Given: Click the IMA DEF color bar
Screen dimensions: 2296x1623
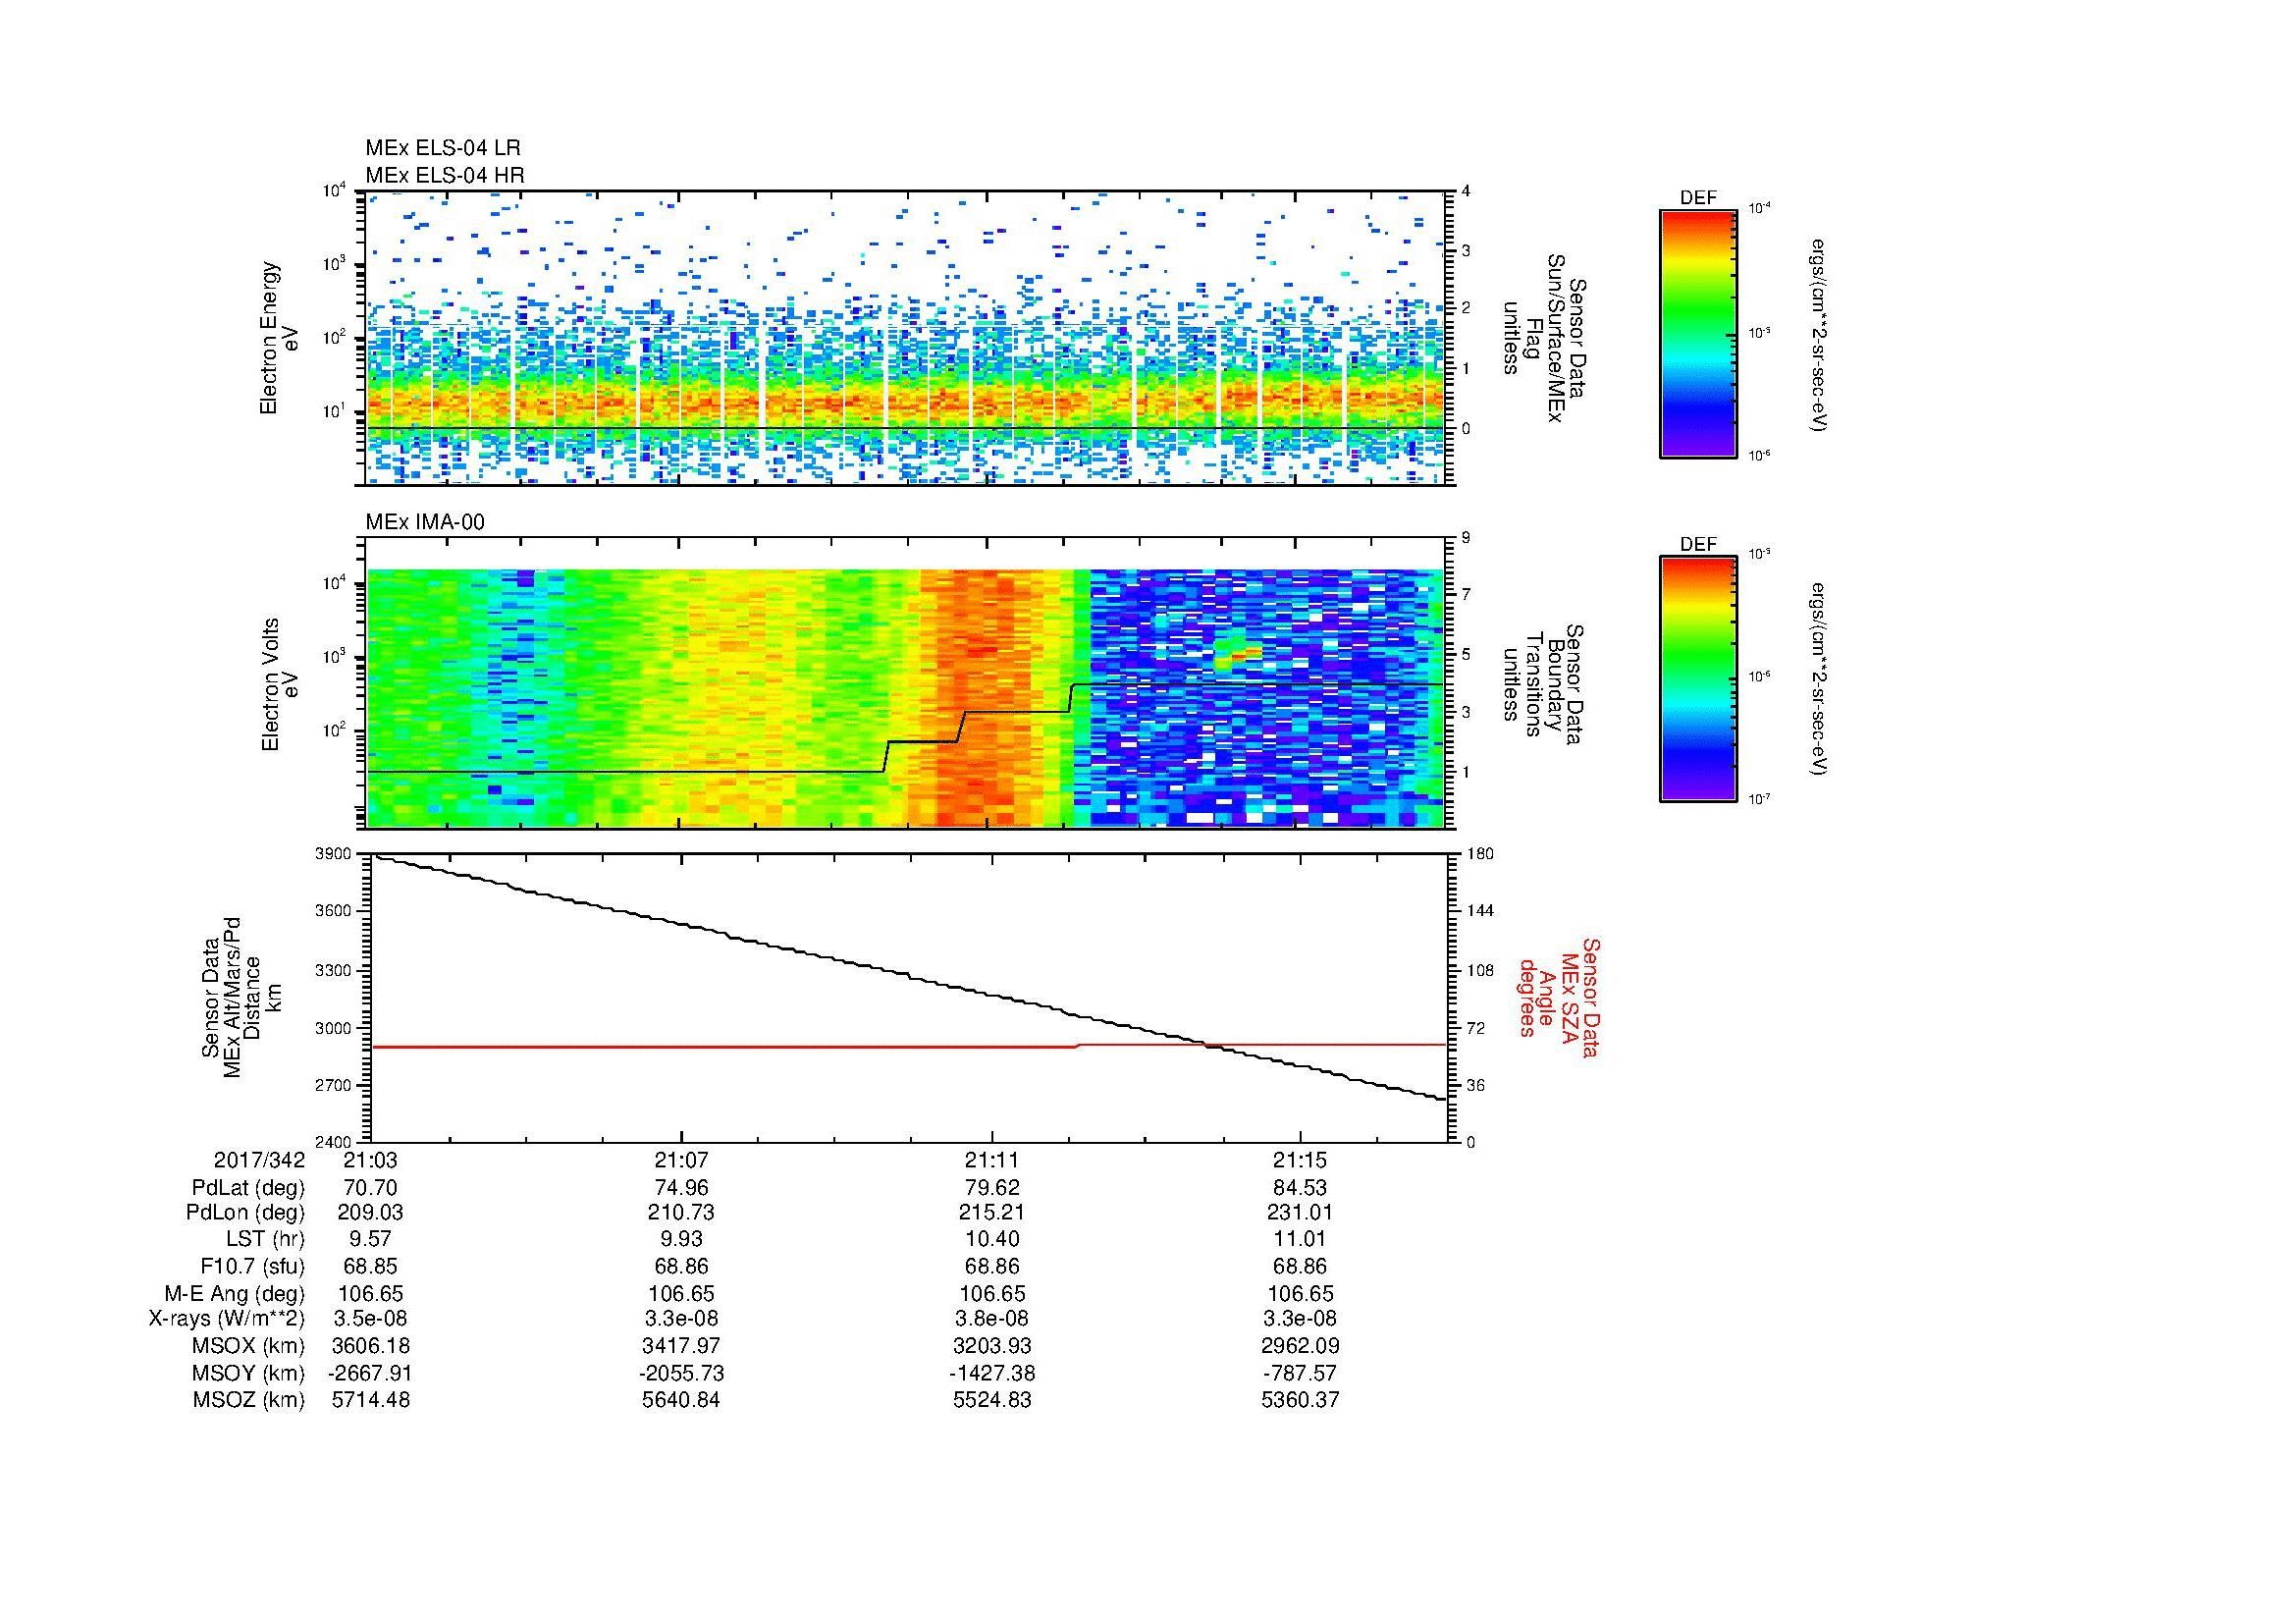Looking at the screenshot, I should [1698, 679].
